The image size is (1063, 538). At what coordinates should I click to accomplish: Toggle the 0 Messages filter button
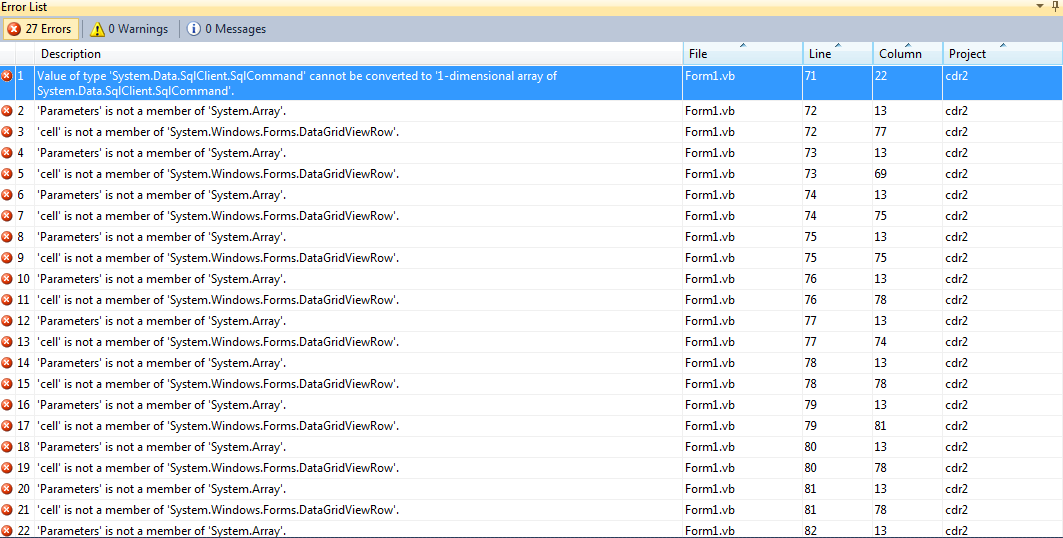pos(226,29)
